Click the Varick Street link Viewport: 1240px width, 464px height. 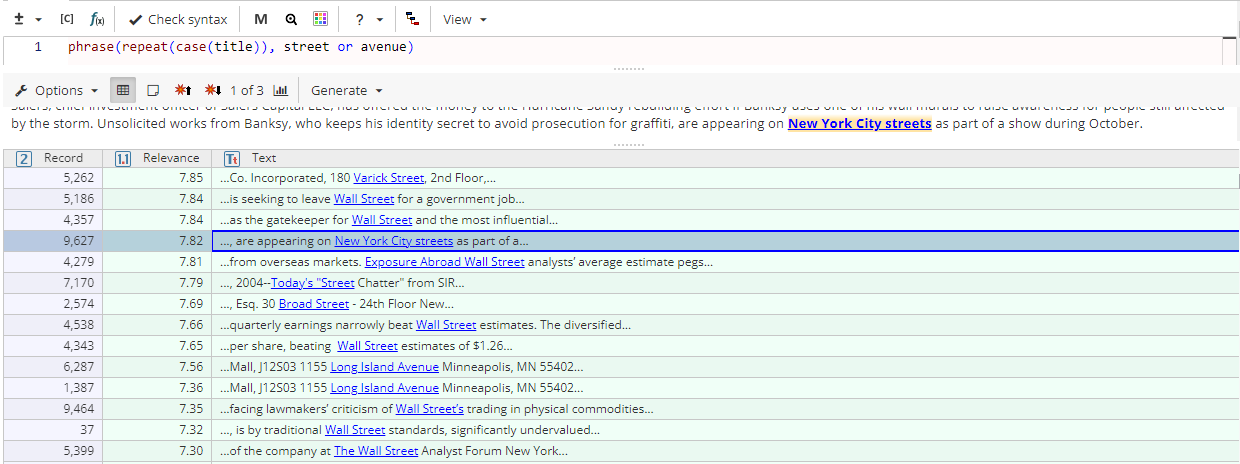pyautogui.click(x=389, y=178)
